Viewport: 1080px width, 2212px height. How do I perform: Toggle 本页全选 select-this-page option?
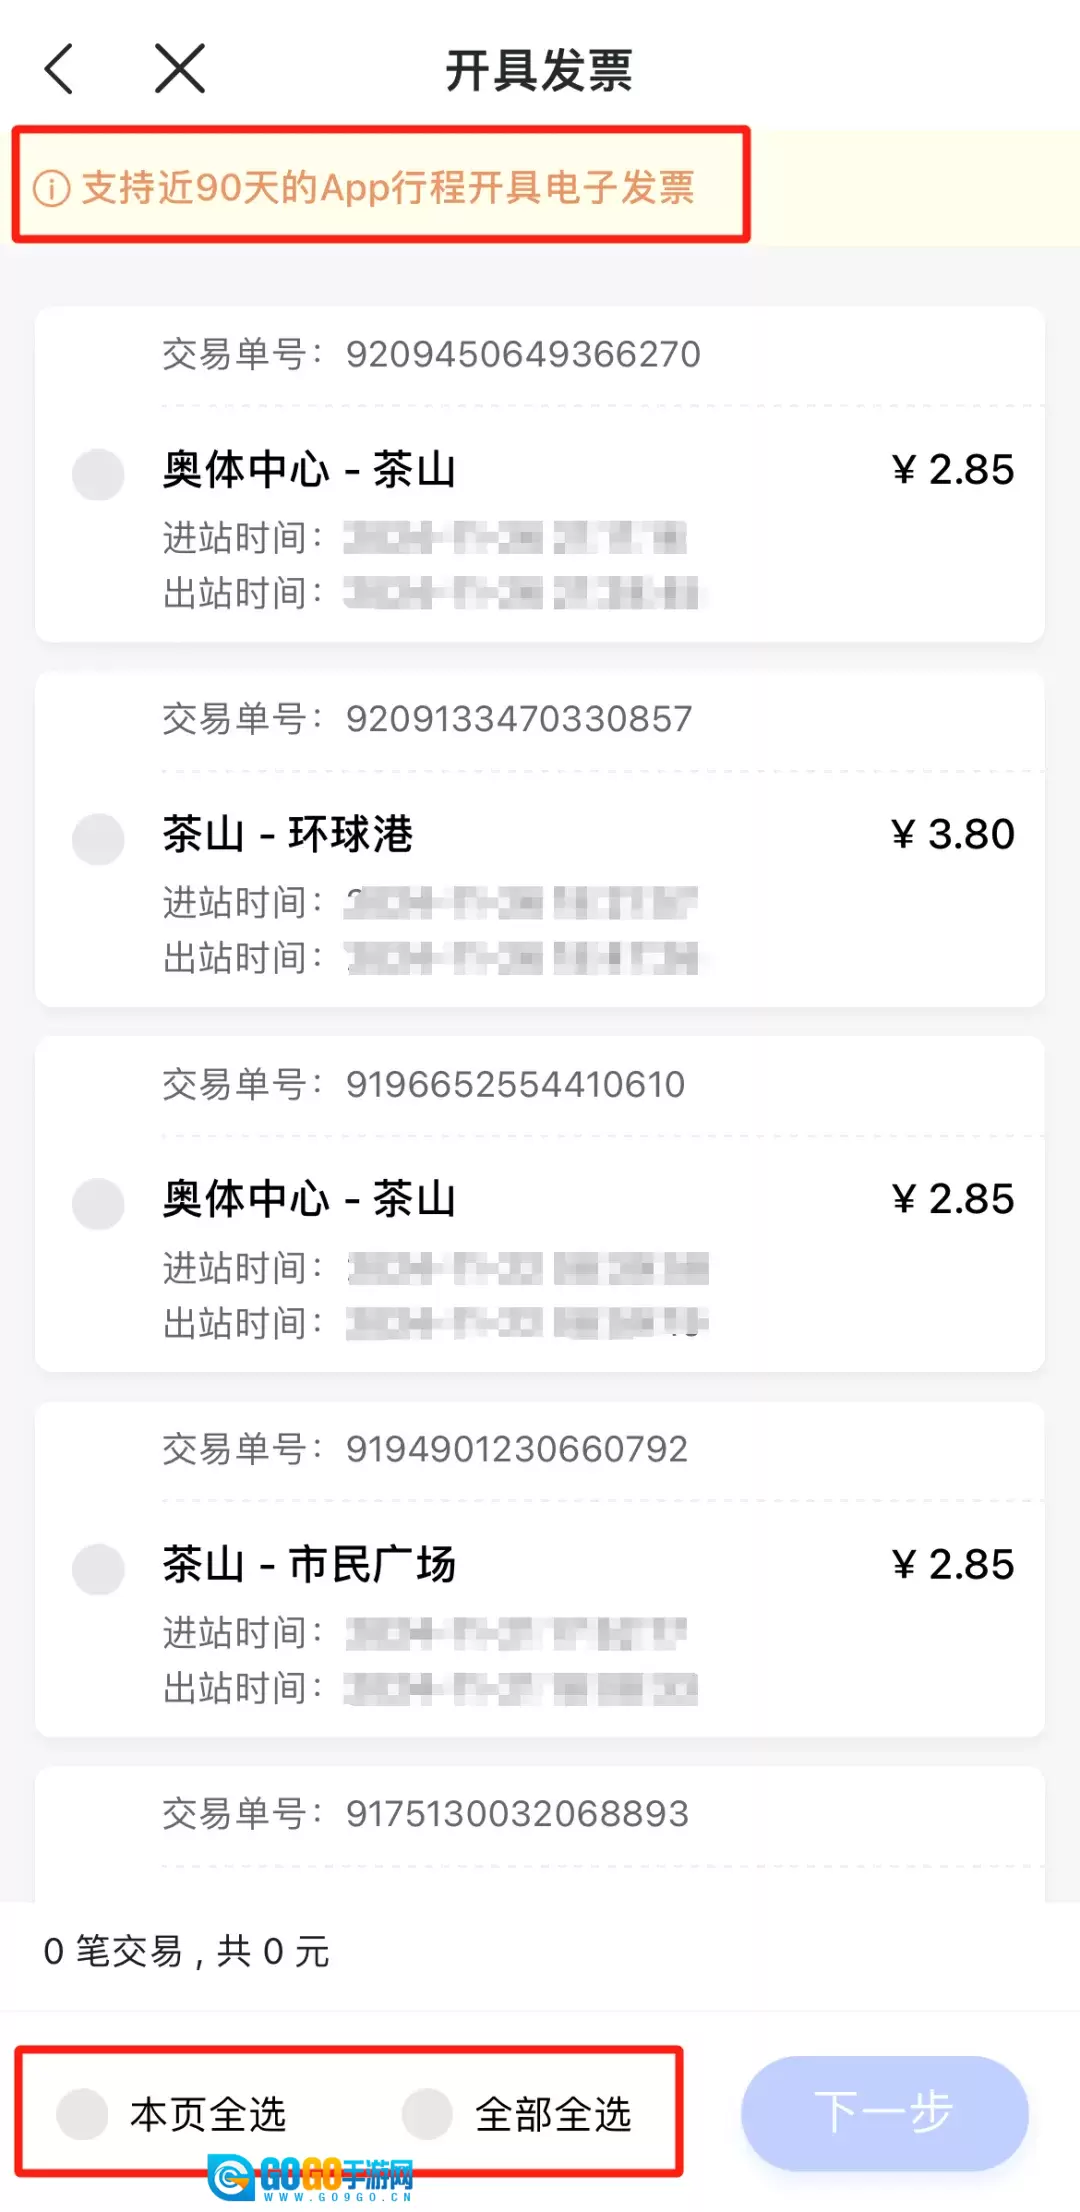[82, 2114]
